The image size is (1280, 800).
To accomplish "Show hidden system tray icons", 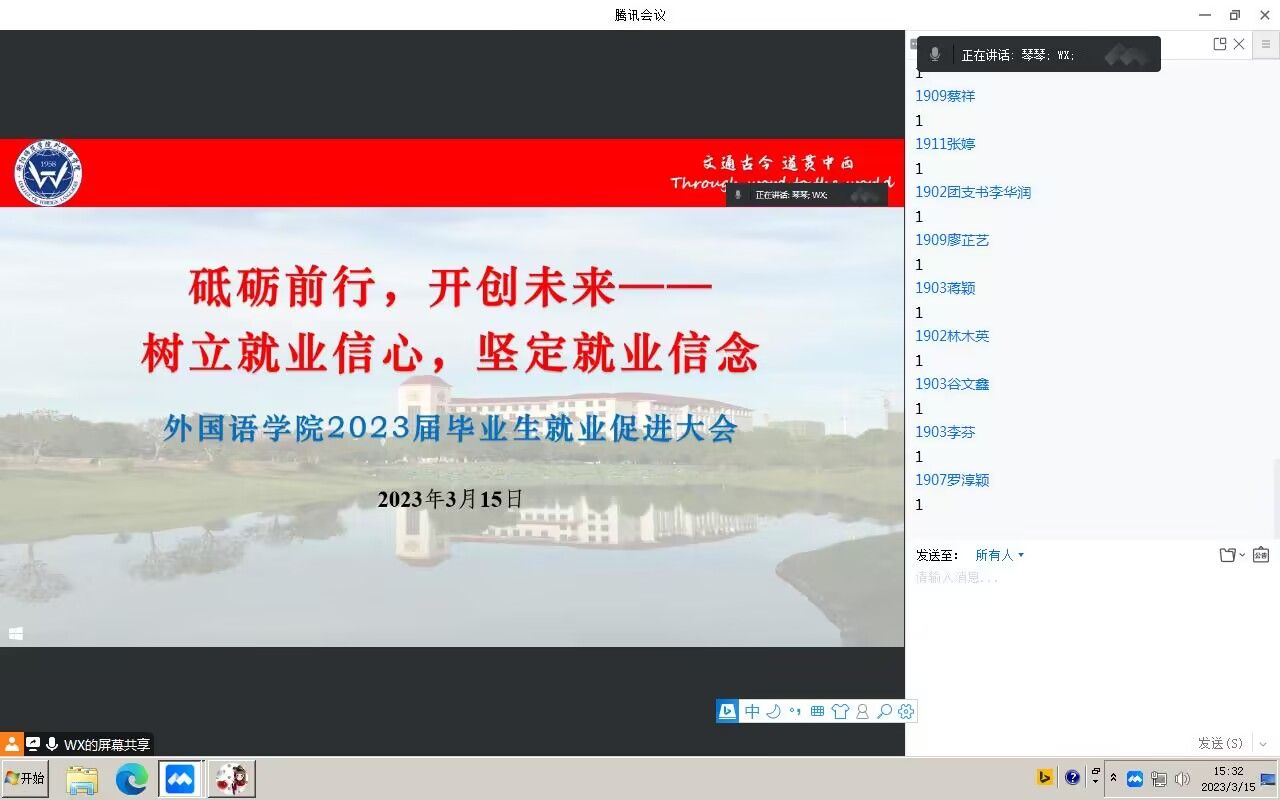I will [x=1113, y=778].
